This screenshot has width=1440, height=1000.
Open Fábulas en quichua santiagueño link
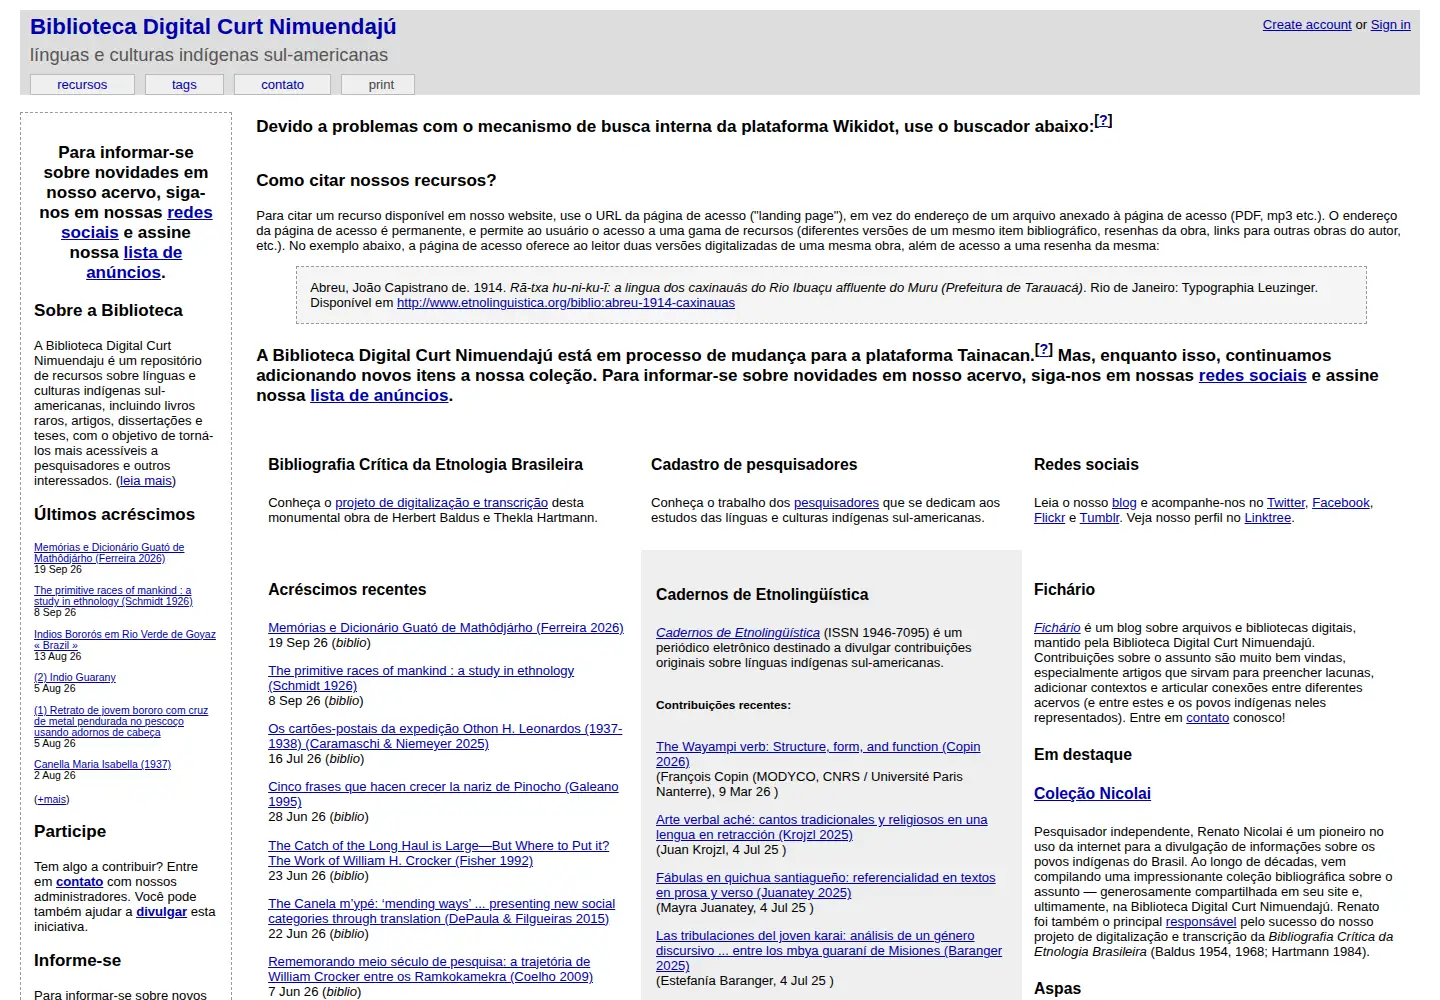tap(825, 885)
